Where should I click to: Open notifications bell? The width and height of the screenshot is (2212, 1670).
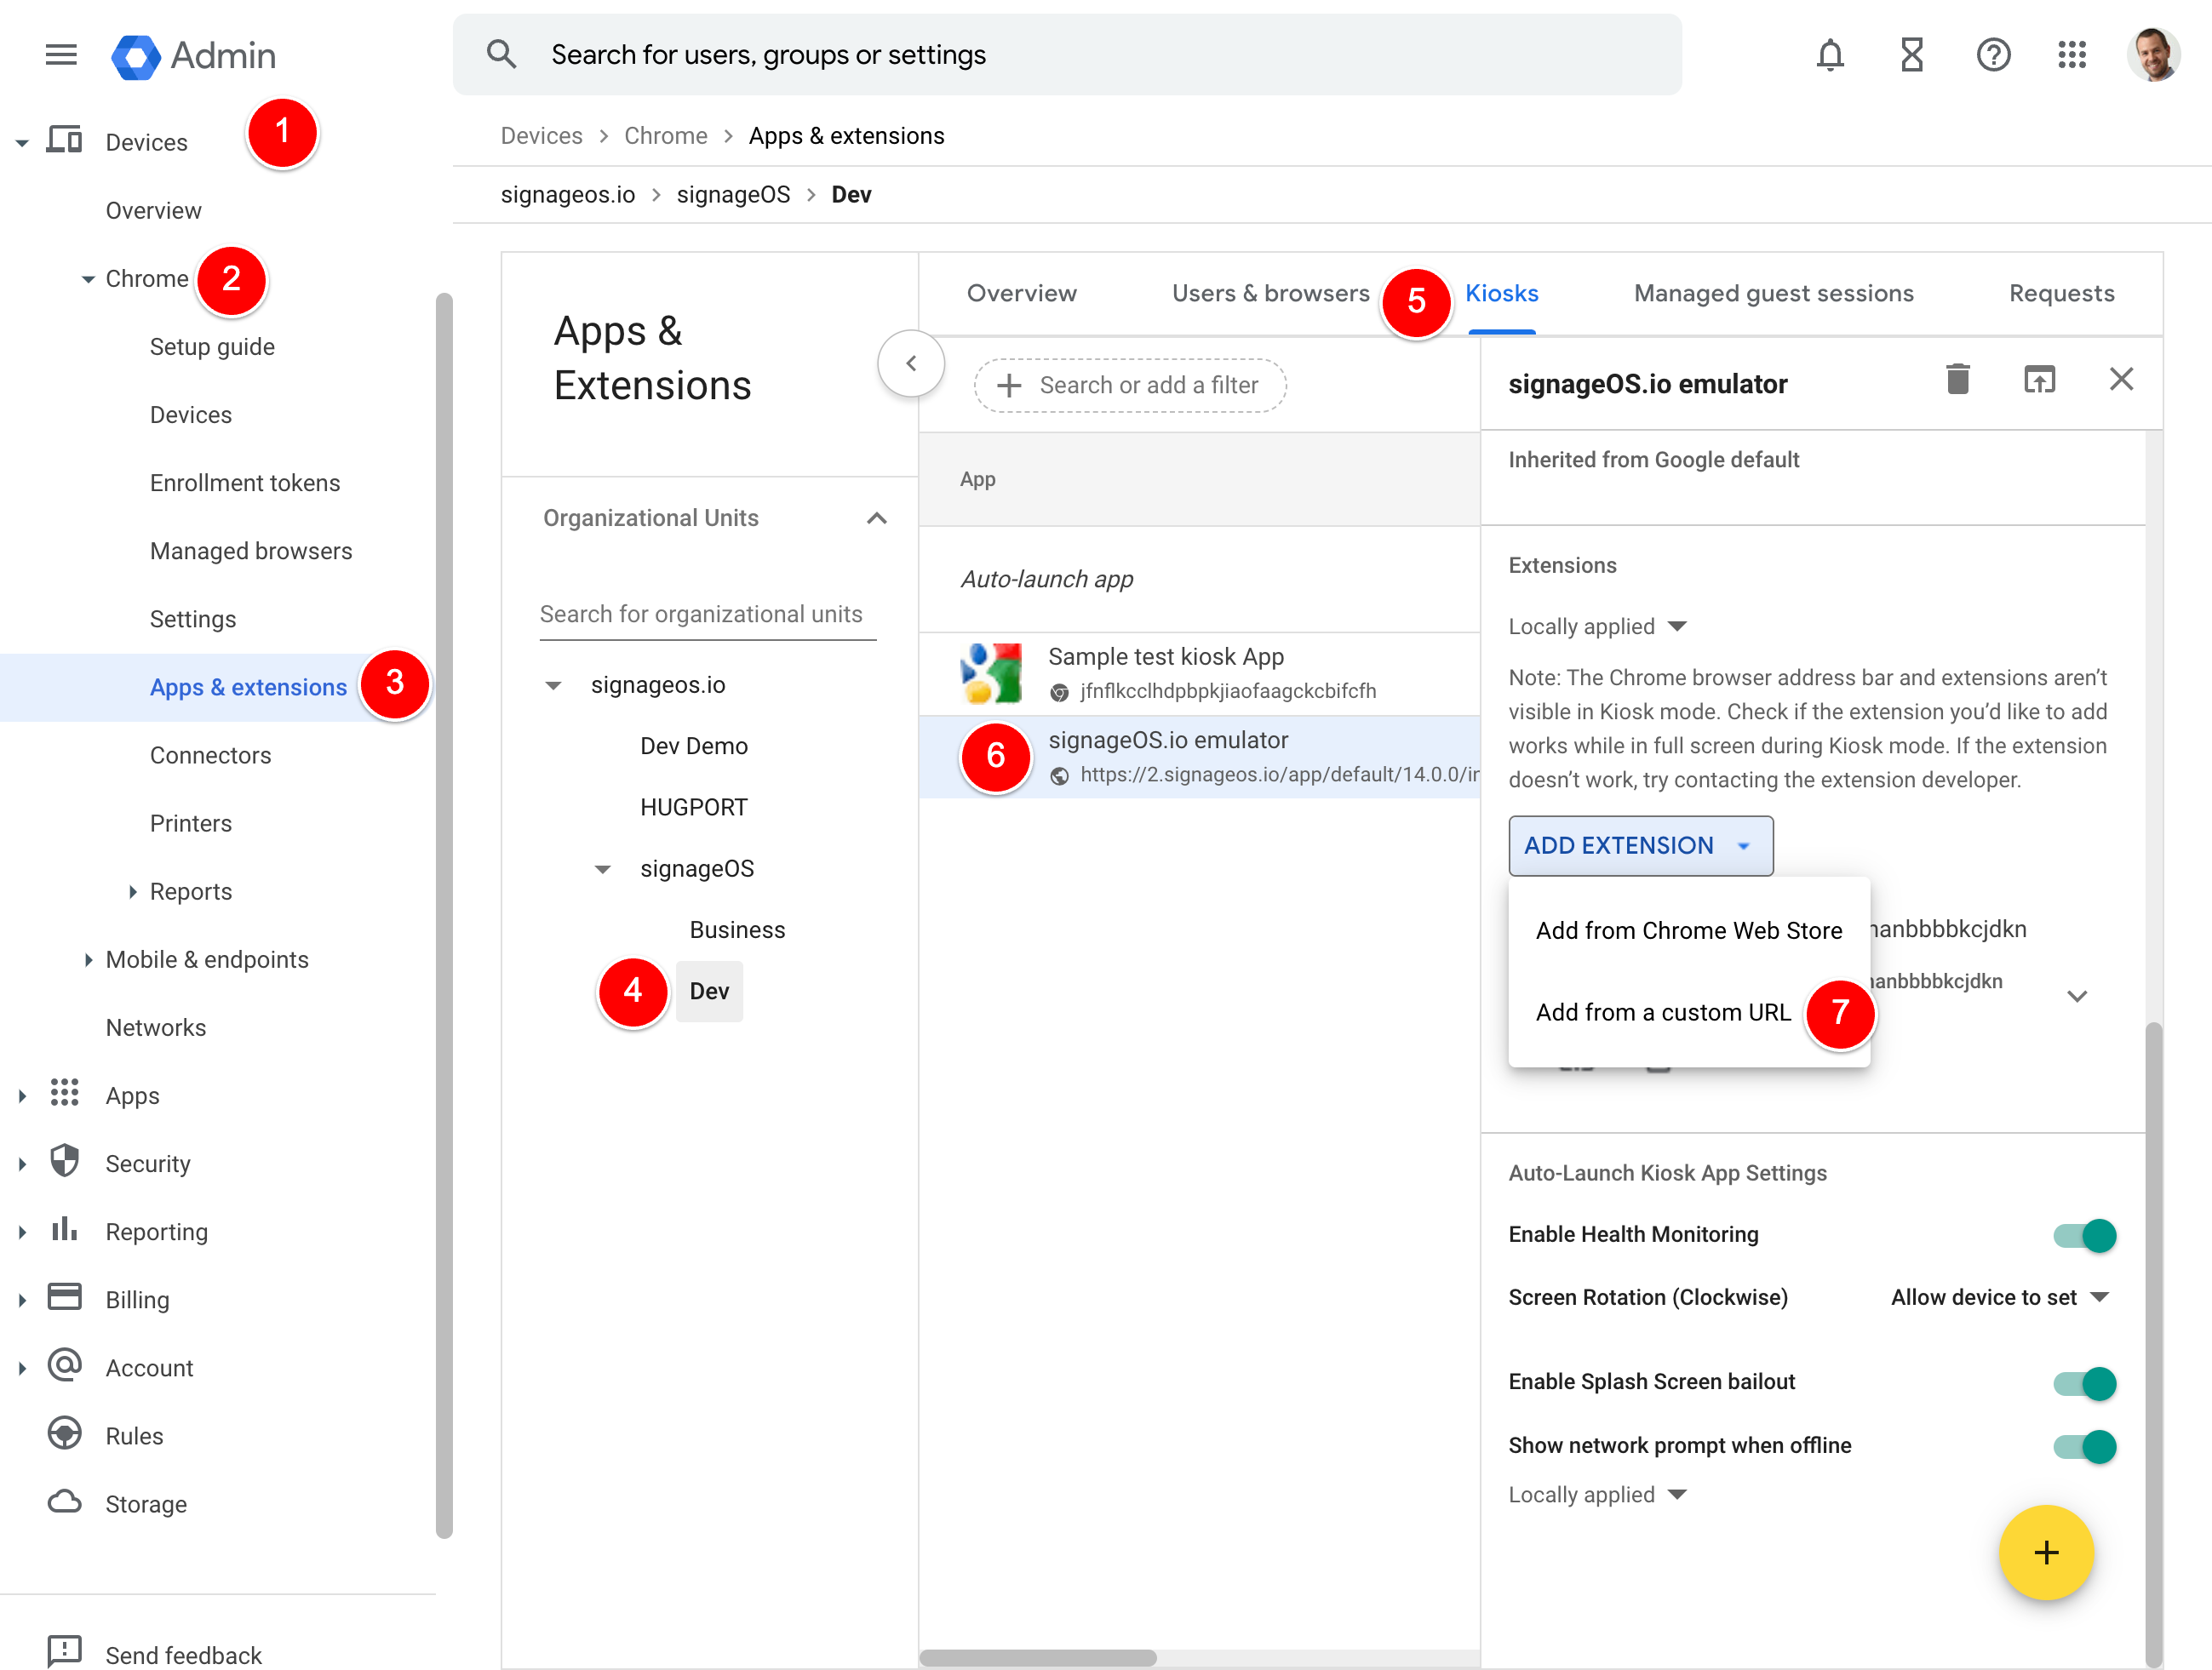coord(1830,55)
